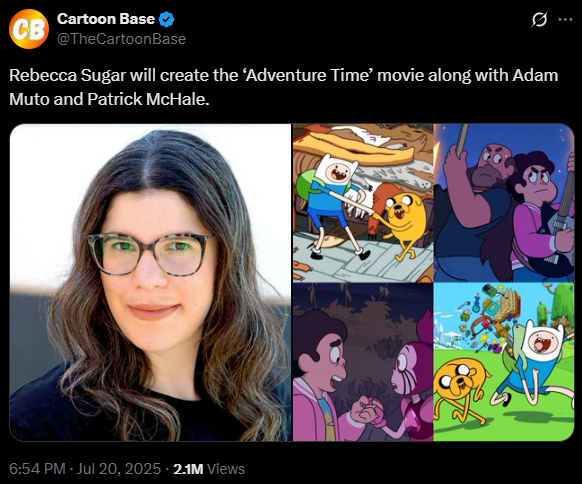Viewport: 582px width, 484px height.
Task: Click the tweet text about Rebecca Sugar
Action: point(284,87)
